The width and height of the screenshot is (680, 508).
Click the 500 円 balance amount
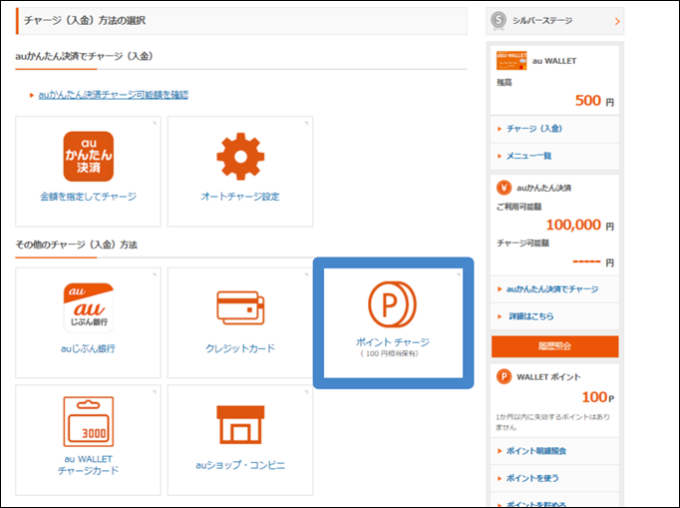(x=594, y=101)
